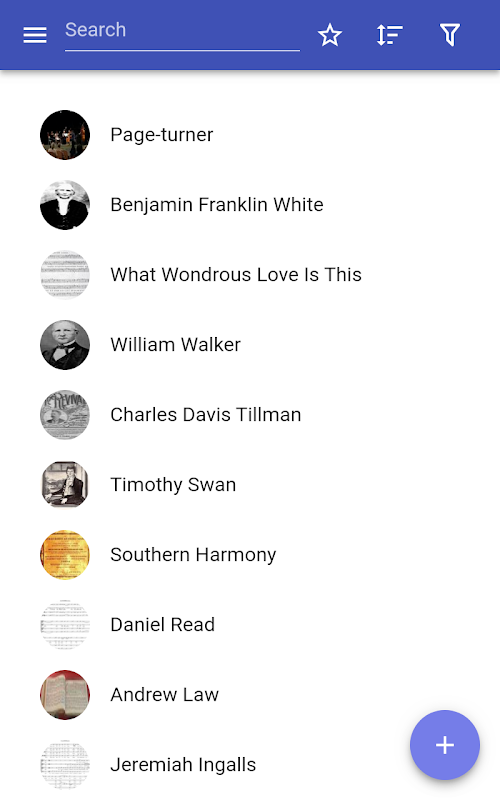Viewport: 500px width, 800px height.
Task: Select the William Walker entry
Action: coord(250,345)
